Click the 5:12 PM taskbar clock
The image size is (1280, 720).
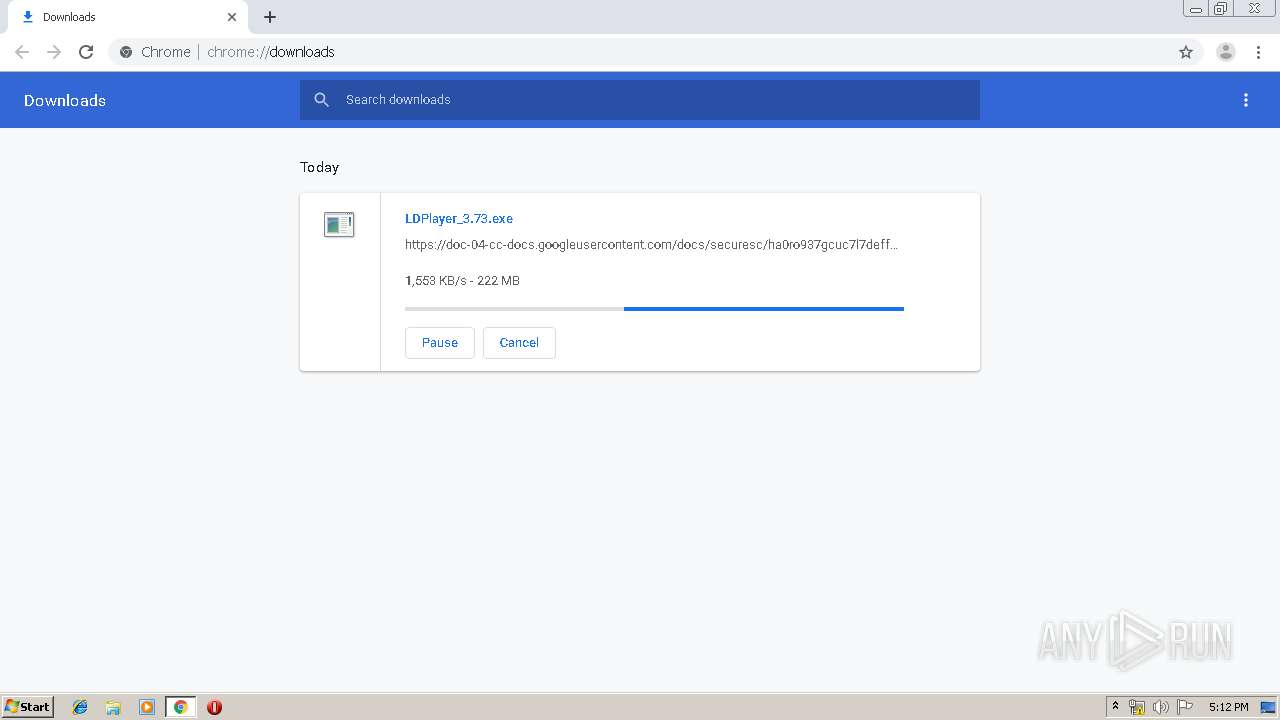click(x=1228, y=707)
